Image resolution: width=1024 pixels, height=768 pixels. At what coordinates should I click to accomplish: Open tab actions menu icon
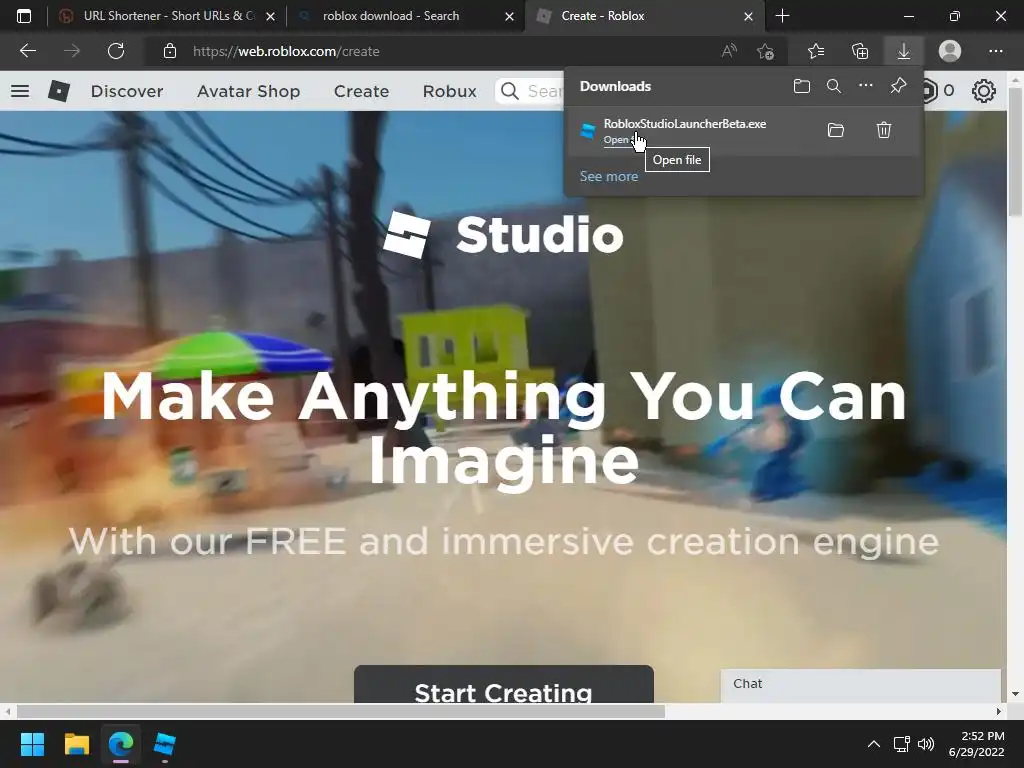pos(24,16)
